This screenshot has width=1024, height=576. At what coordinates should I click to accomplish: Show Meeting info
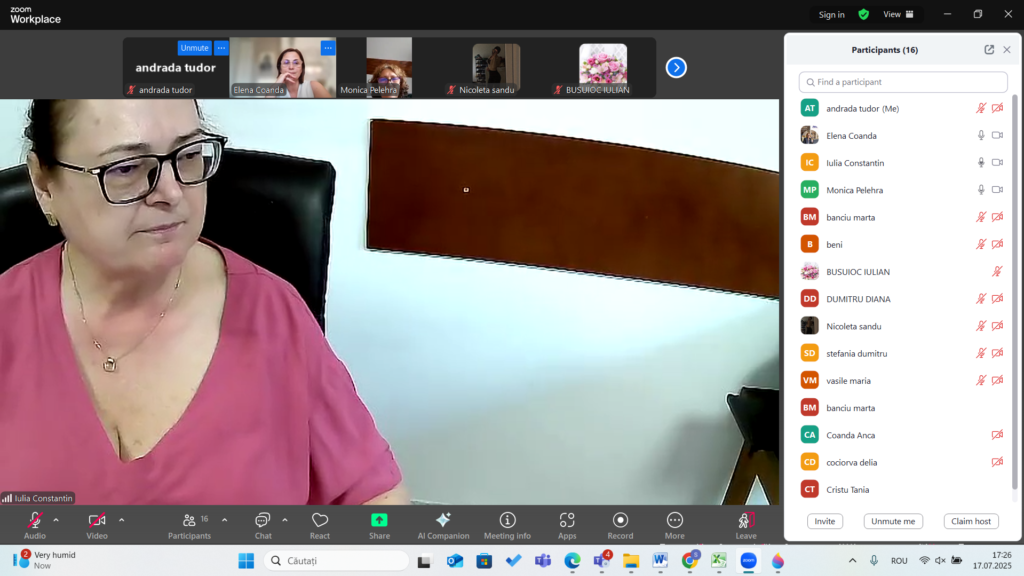tap(507, 524)
